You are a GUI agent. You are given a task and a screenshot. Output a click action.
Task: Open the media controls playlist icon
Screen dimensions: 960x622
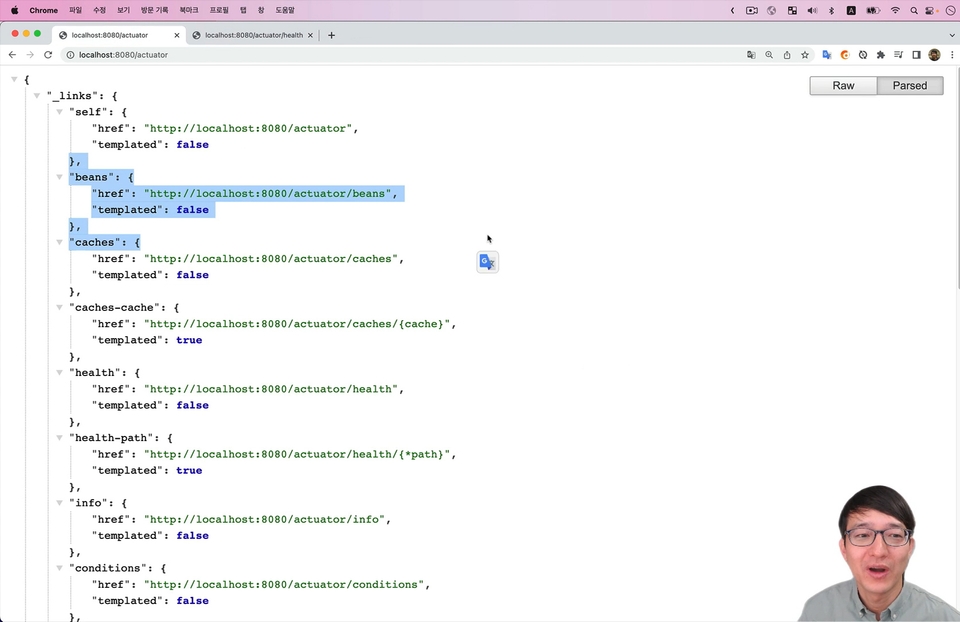(x=898, y=54)
